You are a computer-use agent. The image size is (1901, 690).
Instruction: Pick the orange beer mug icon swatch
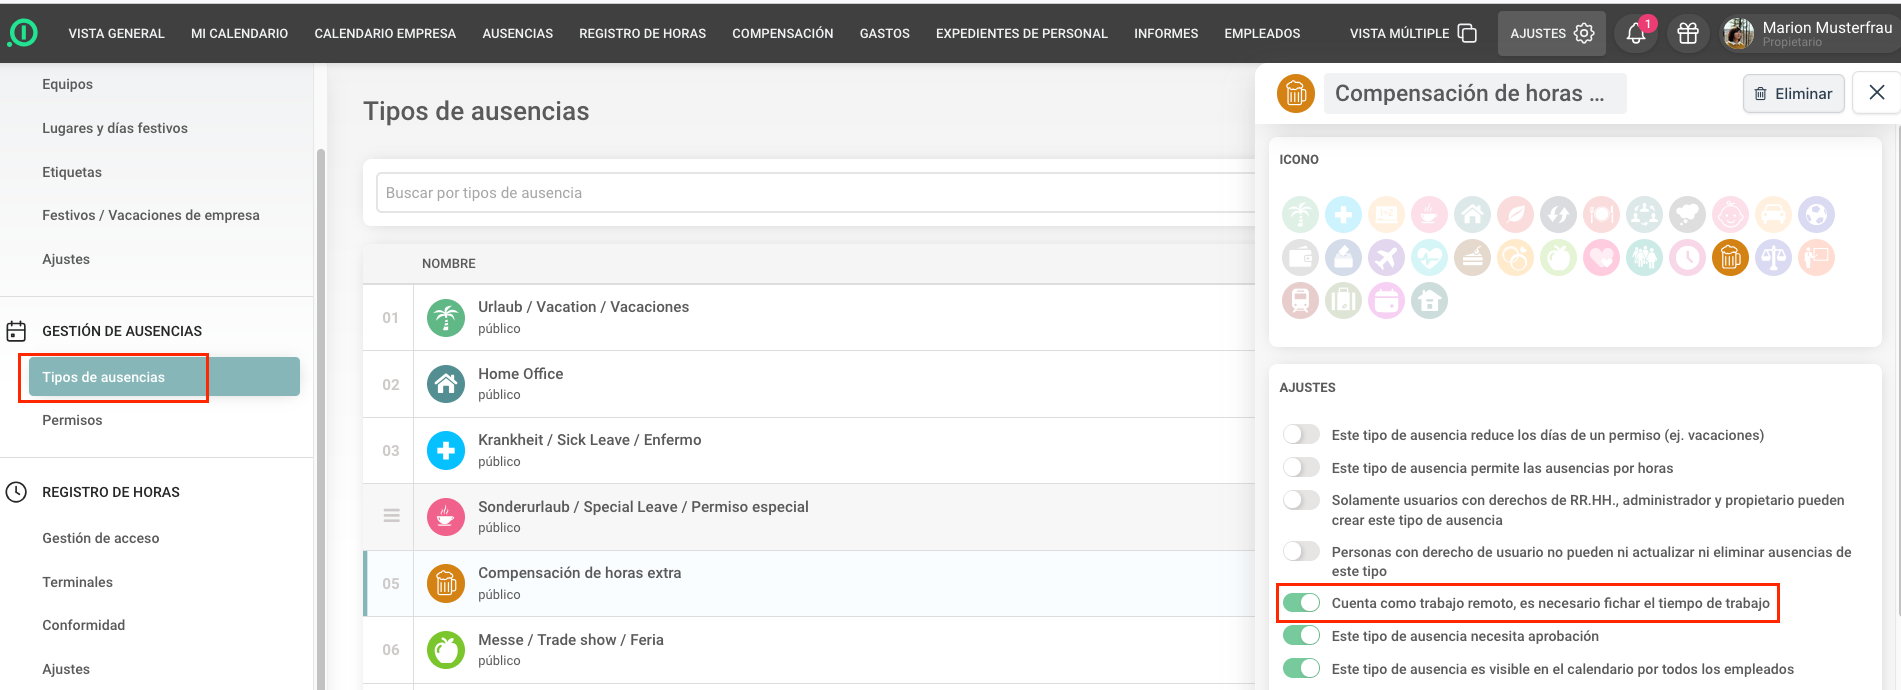pyautogui.click(x=1730, y=258)
